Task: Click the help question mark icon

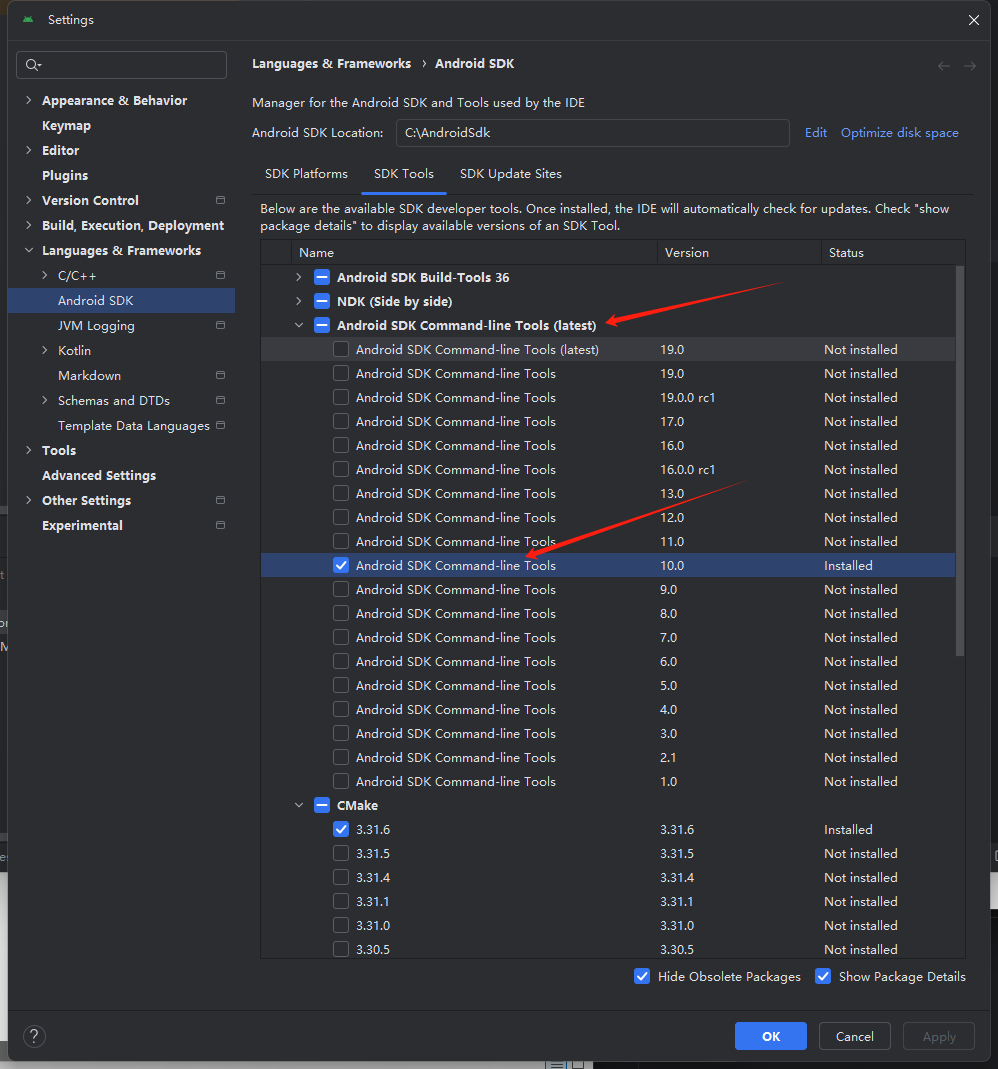Action: tap(34, 1036)
